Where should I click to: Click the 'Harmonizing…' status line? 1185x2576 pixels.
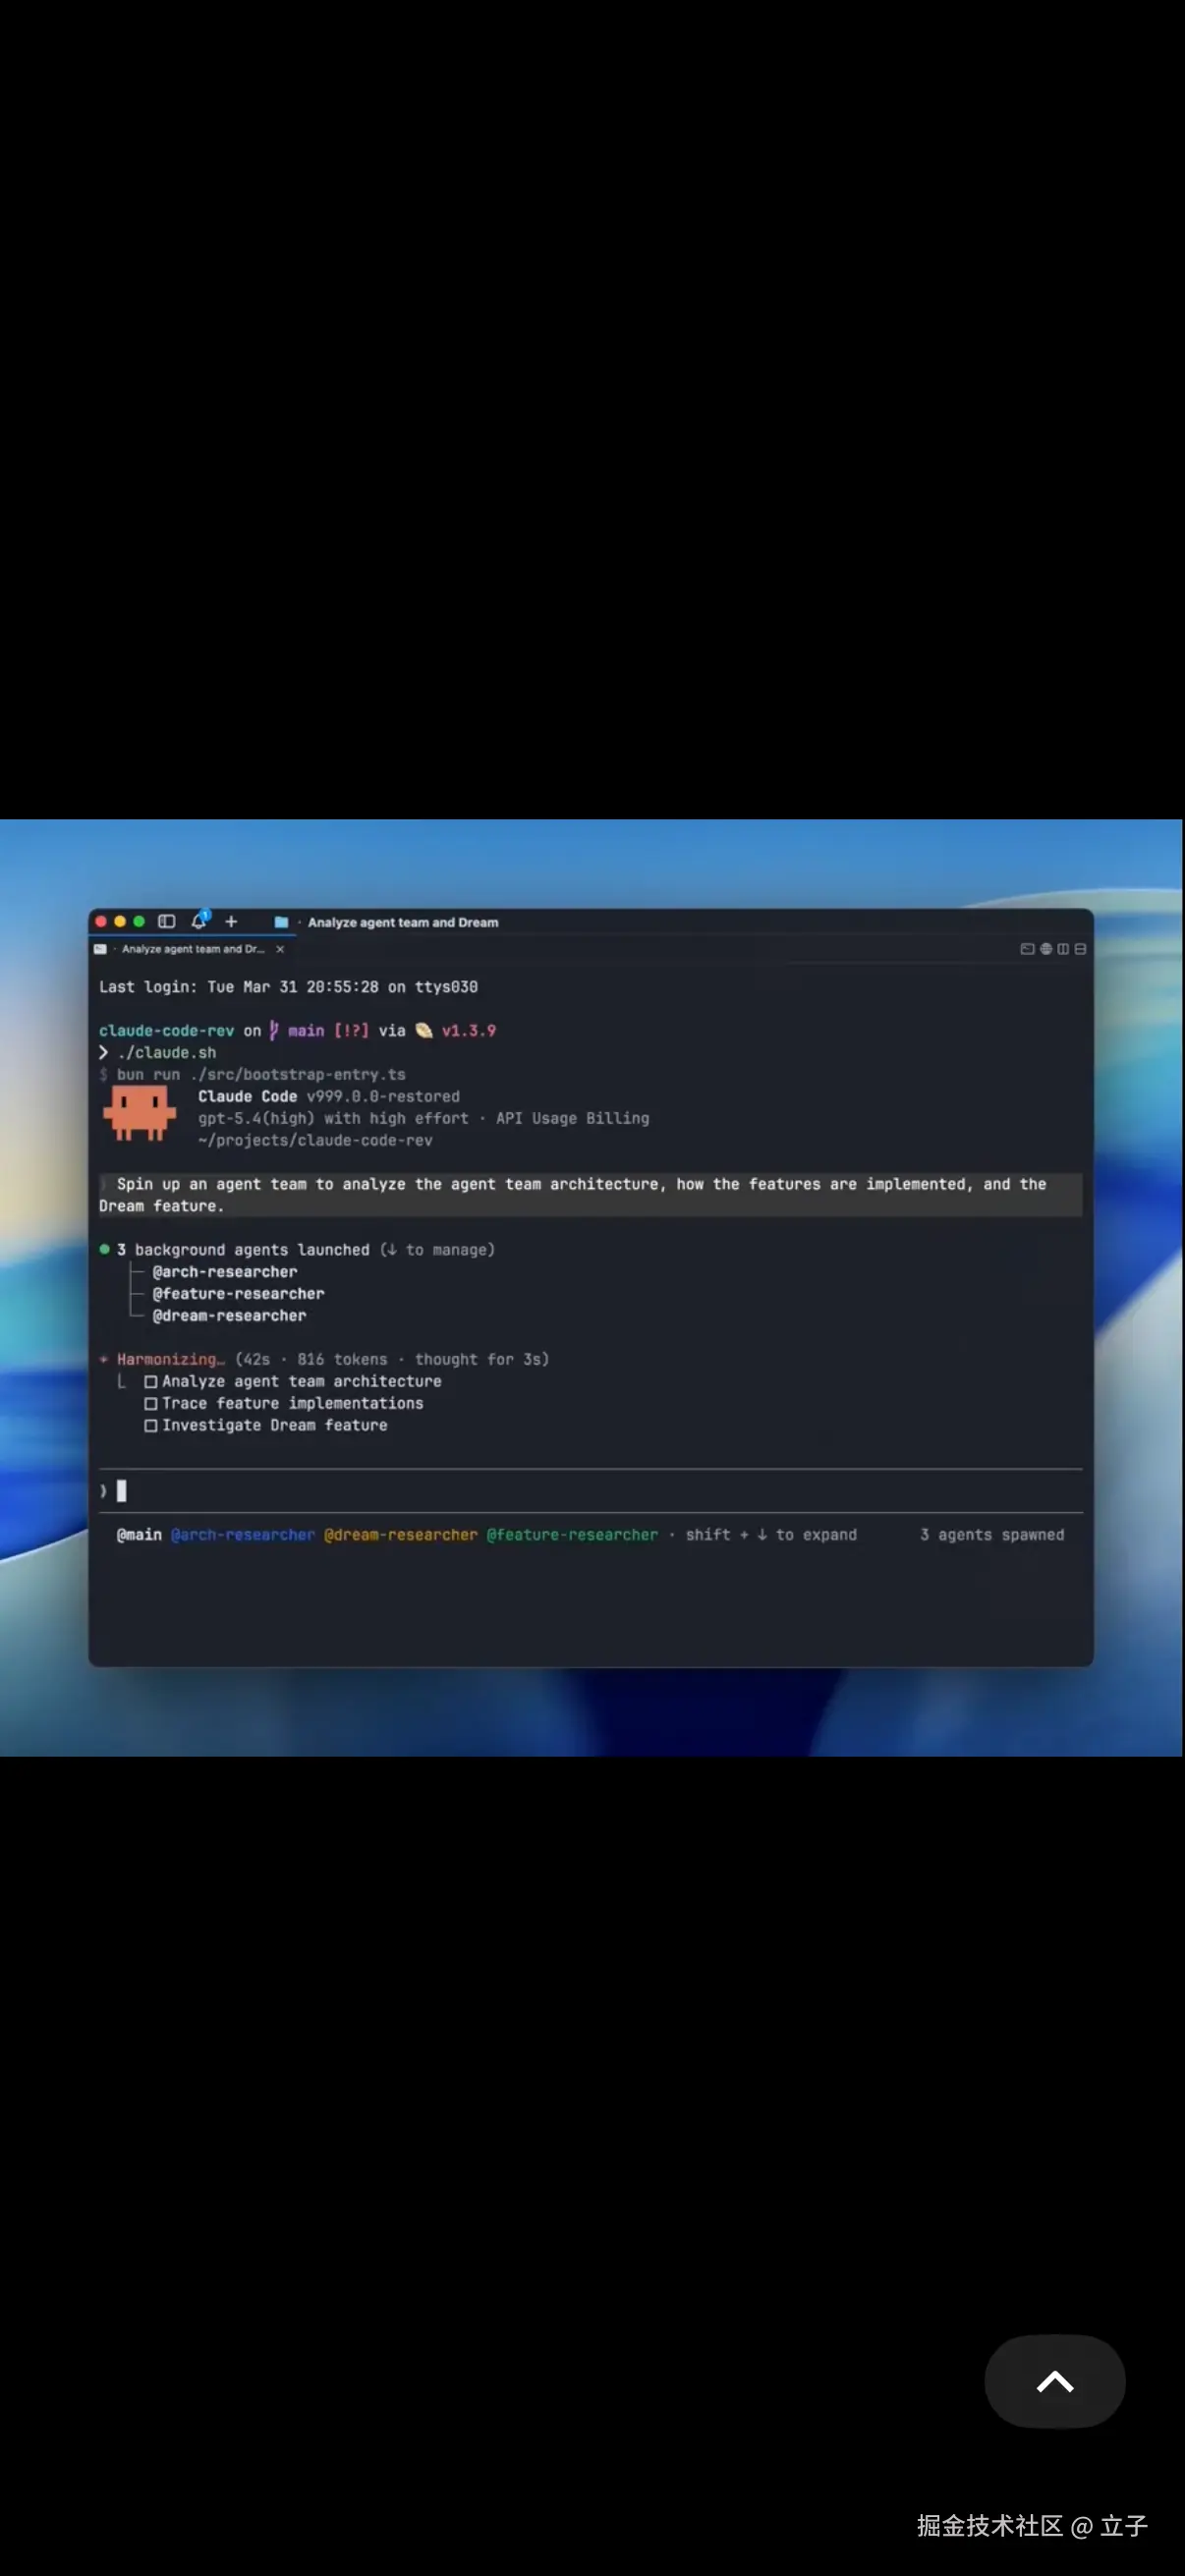(324, 1360)
